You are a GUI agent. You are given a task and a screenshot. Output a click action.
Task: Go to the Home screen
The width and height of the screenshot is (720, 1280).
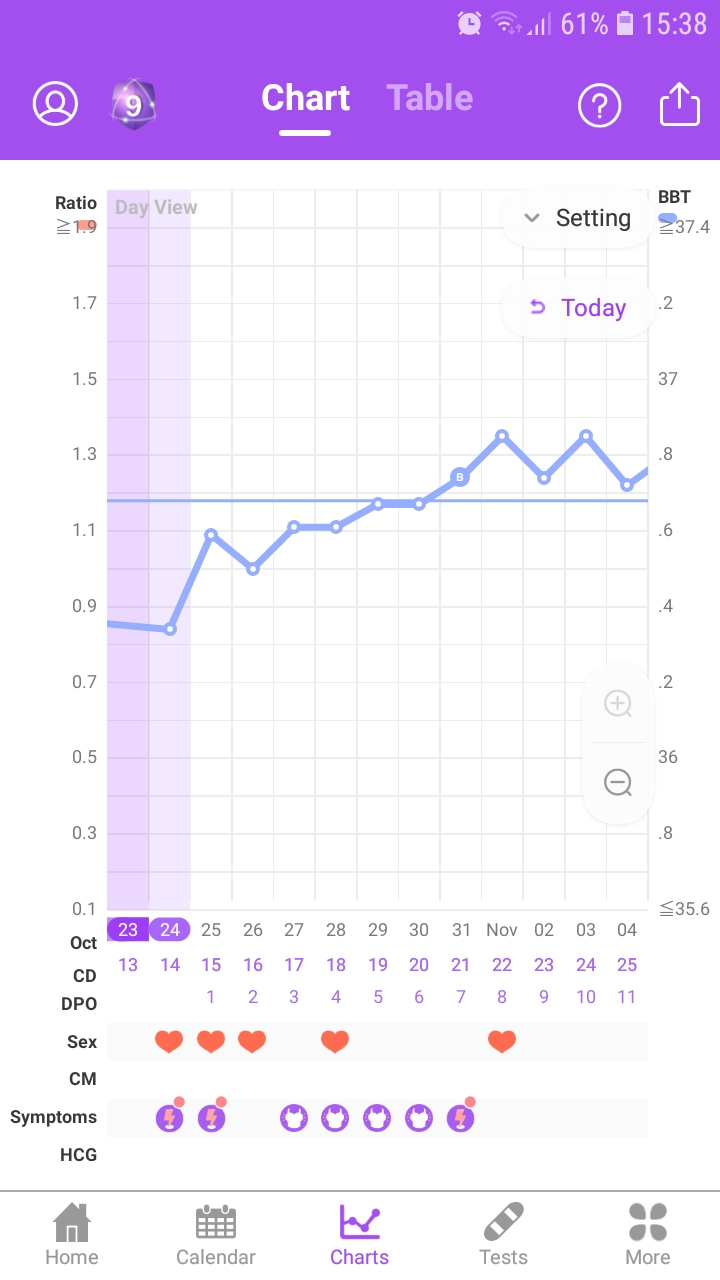72,1235
